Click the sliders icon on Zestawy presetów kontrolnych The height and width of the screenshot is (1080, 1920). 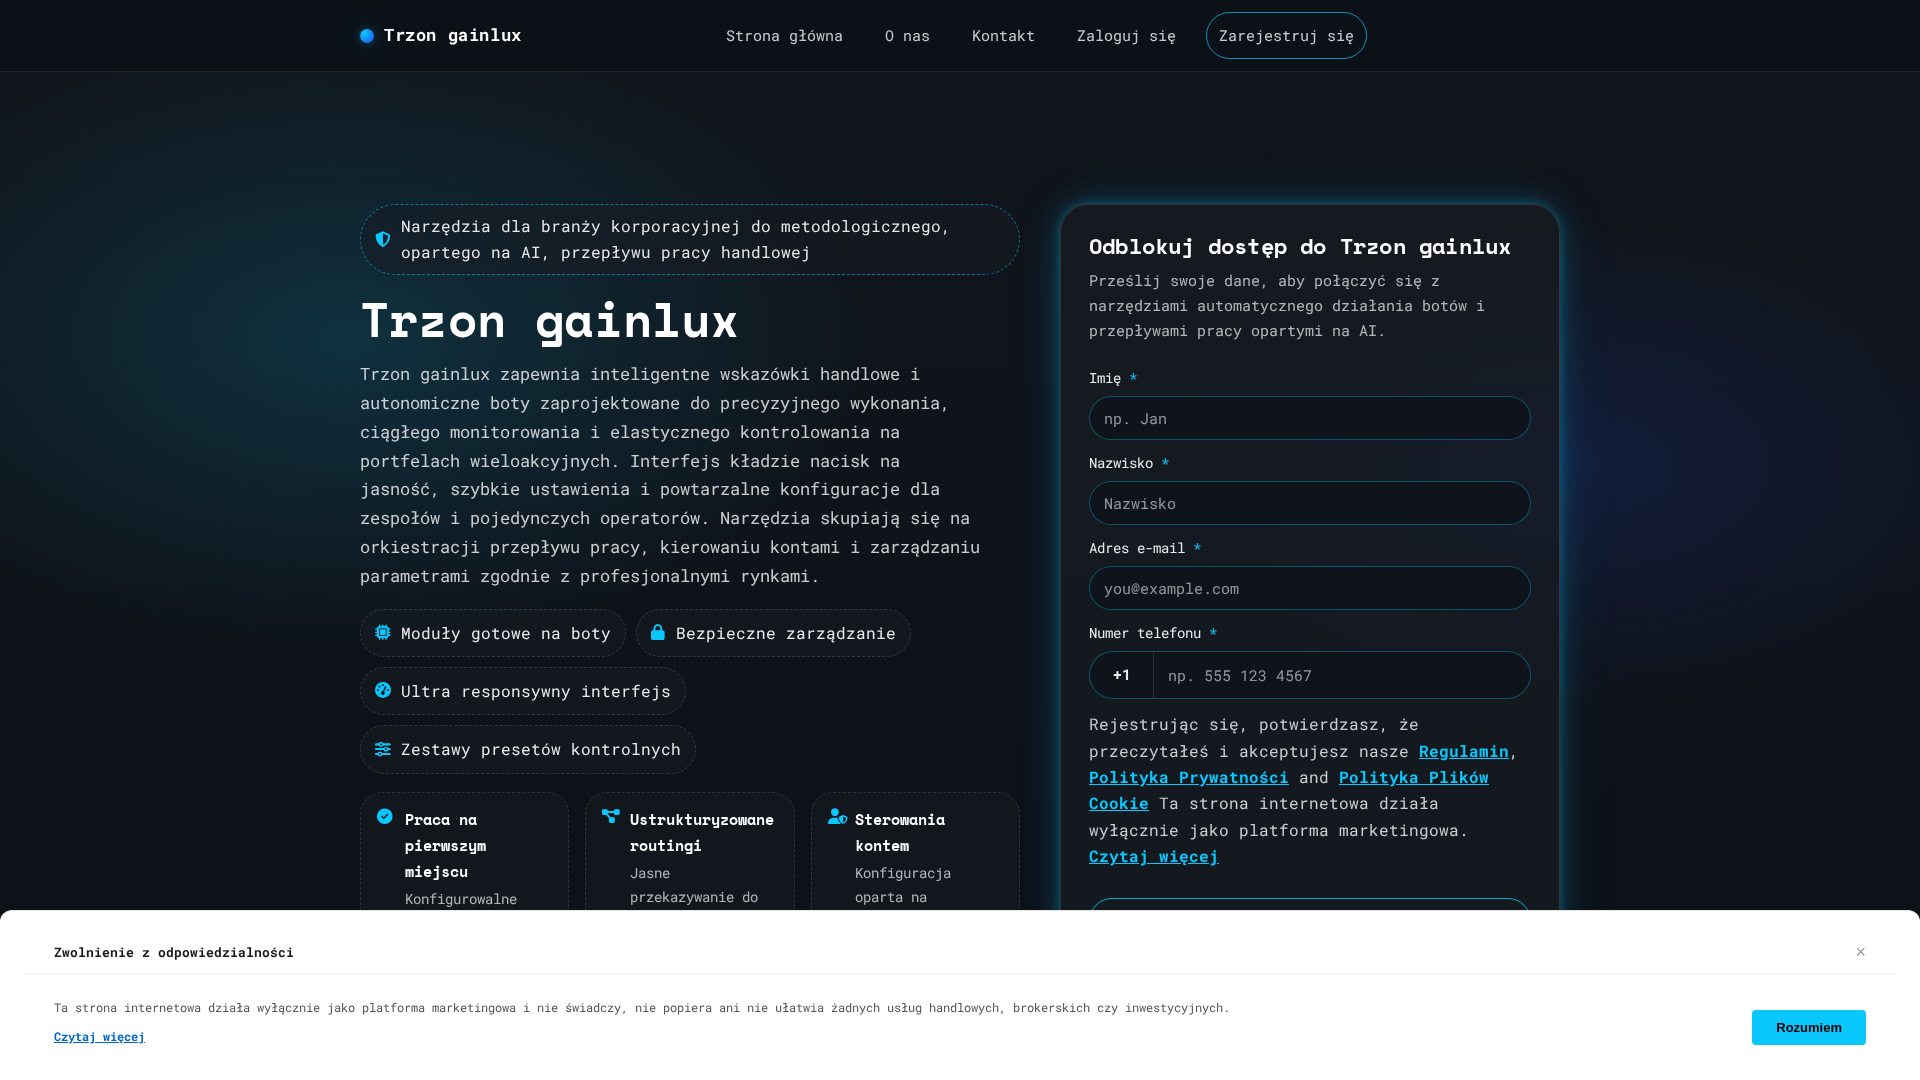pyautogui.click(x=383, y=748)
